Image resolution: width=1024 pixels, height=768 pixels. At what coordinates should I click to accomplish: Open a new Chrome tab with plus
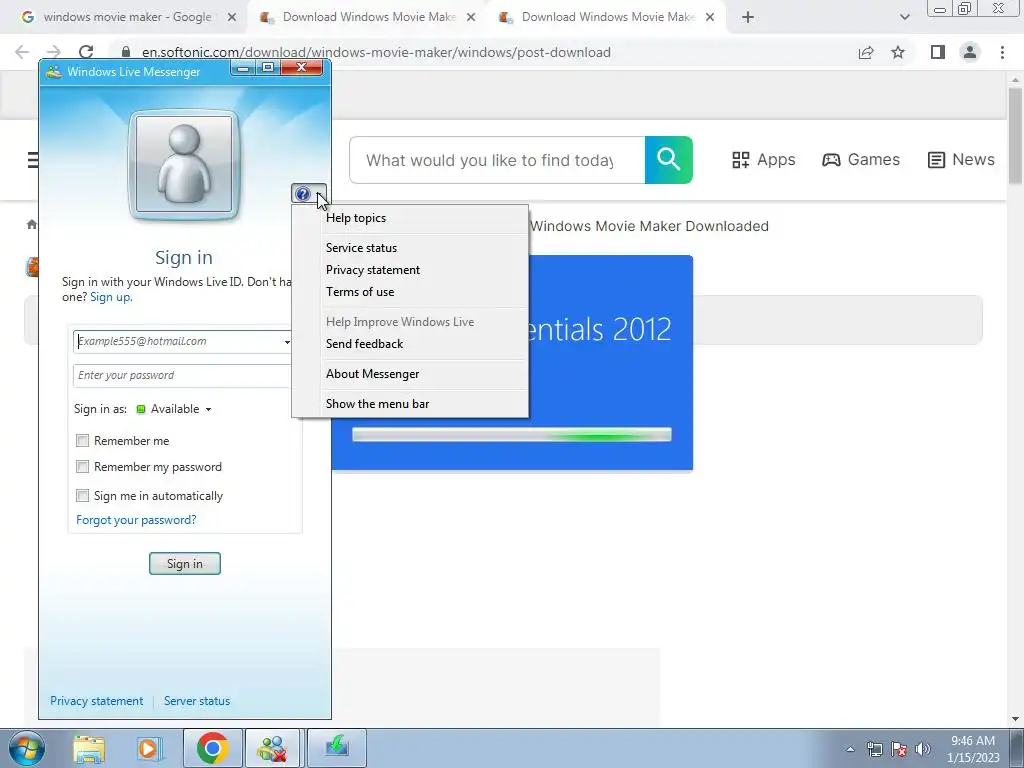(748, 18)
